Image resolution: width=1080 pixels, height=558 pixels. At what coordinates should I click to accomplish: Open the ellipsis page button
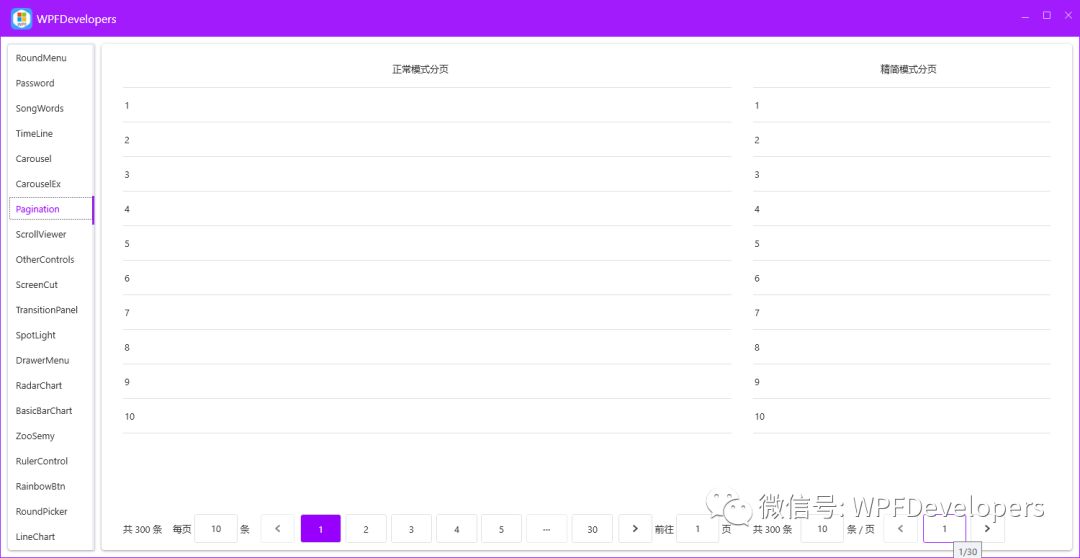pos(546,529)
